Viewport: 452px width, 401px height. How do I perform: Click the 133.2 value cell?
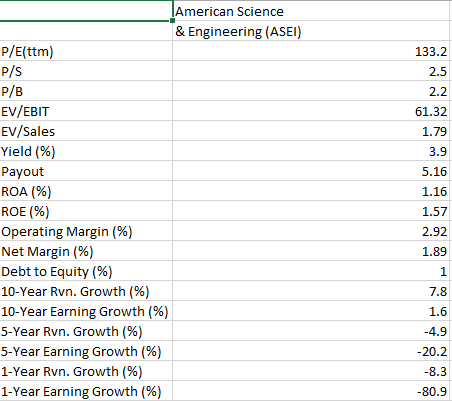[311, 51]
